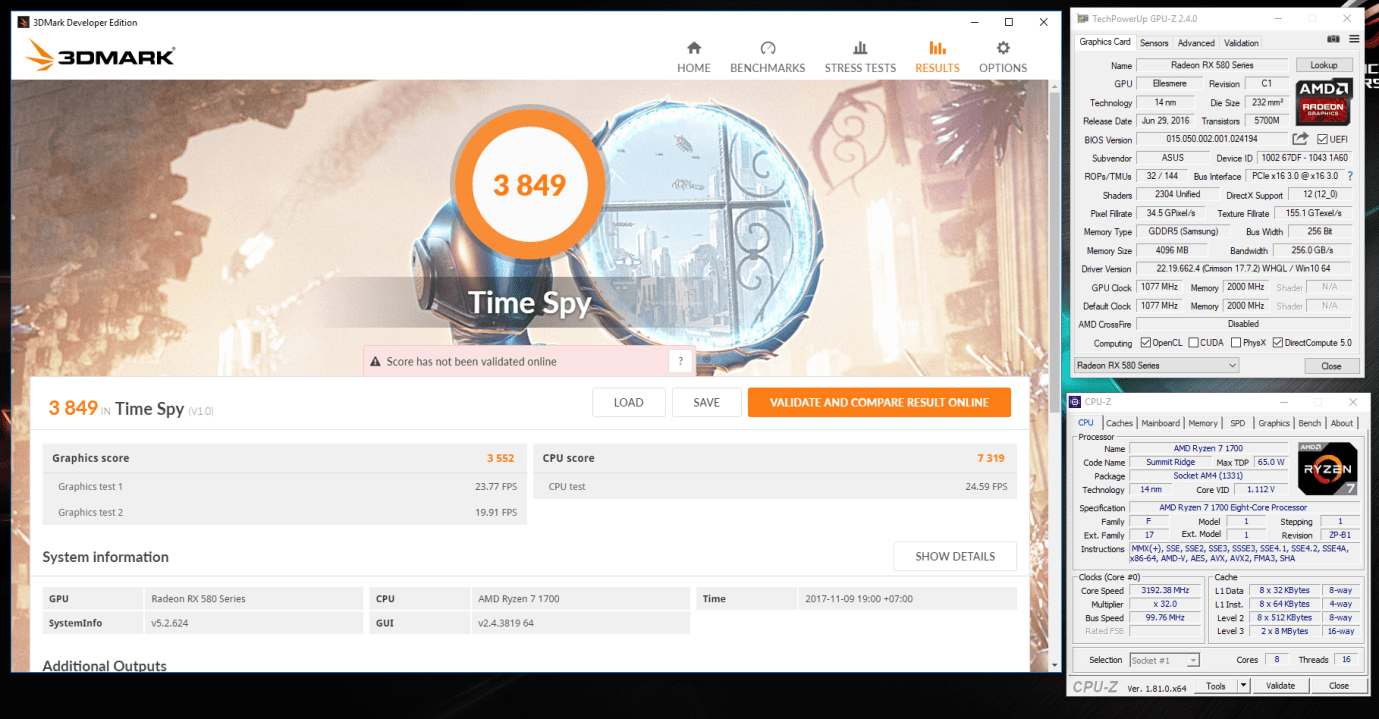The image size is (1379, 719).
Task: Click the Graphics test 1 row
Action: pos(284,486)
